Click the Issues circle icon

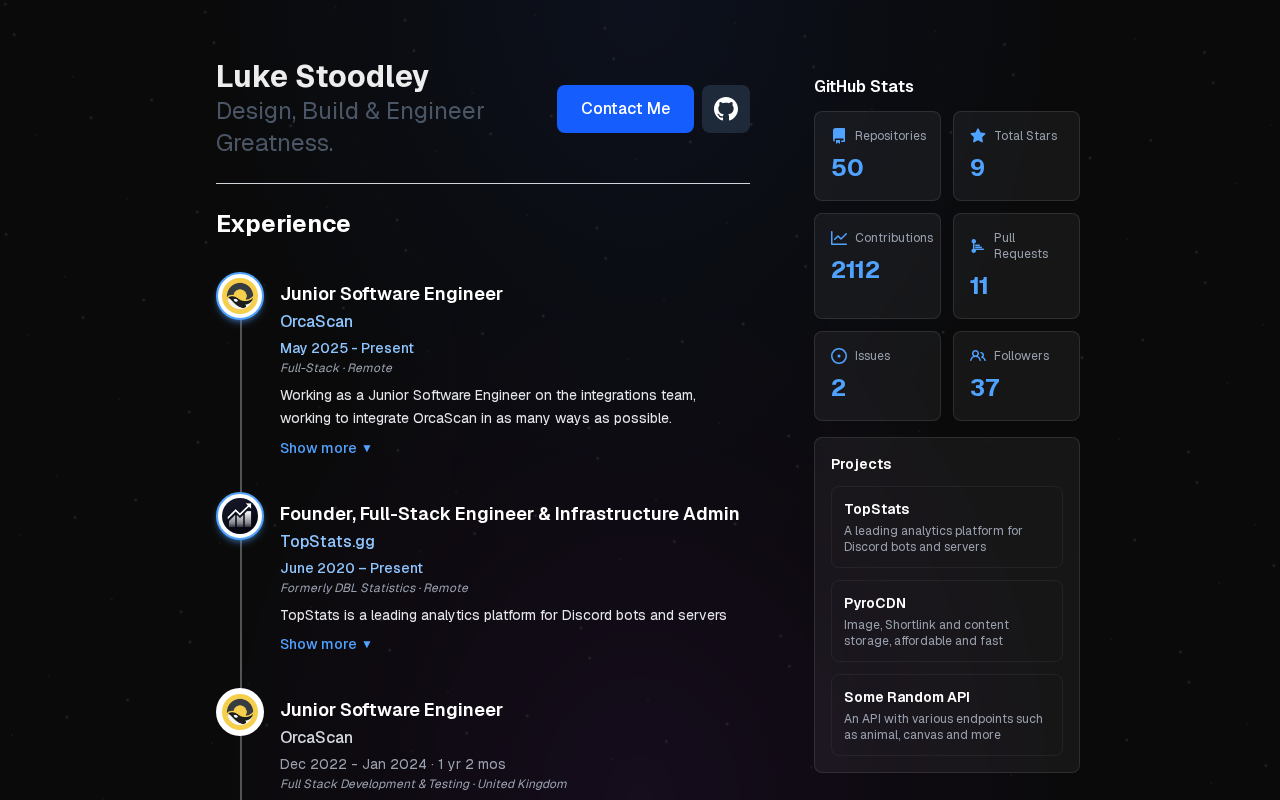(x=839, y=356)
